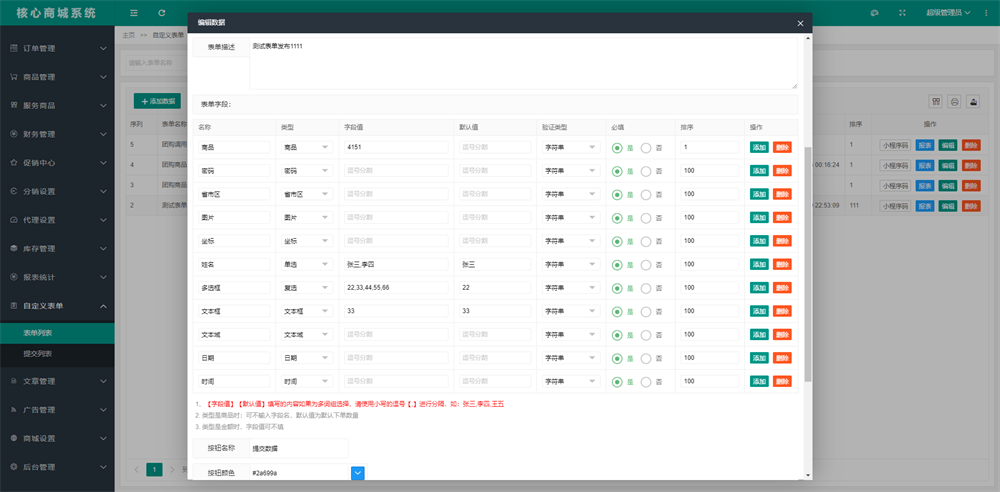Click 添加 in the 商品 field row

(759, 147)
